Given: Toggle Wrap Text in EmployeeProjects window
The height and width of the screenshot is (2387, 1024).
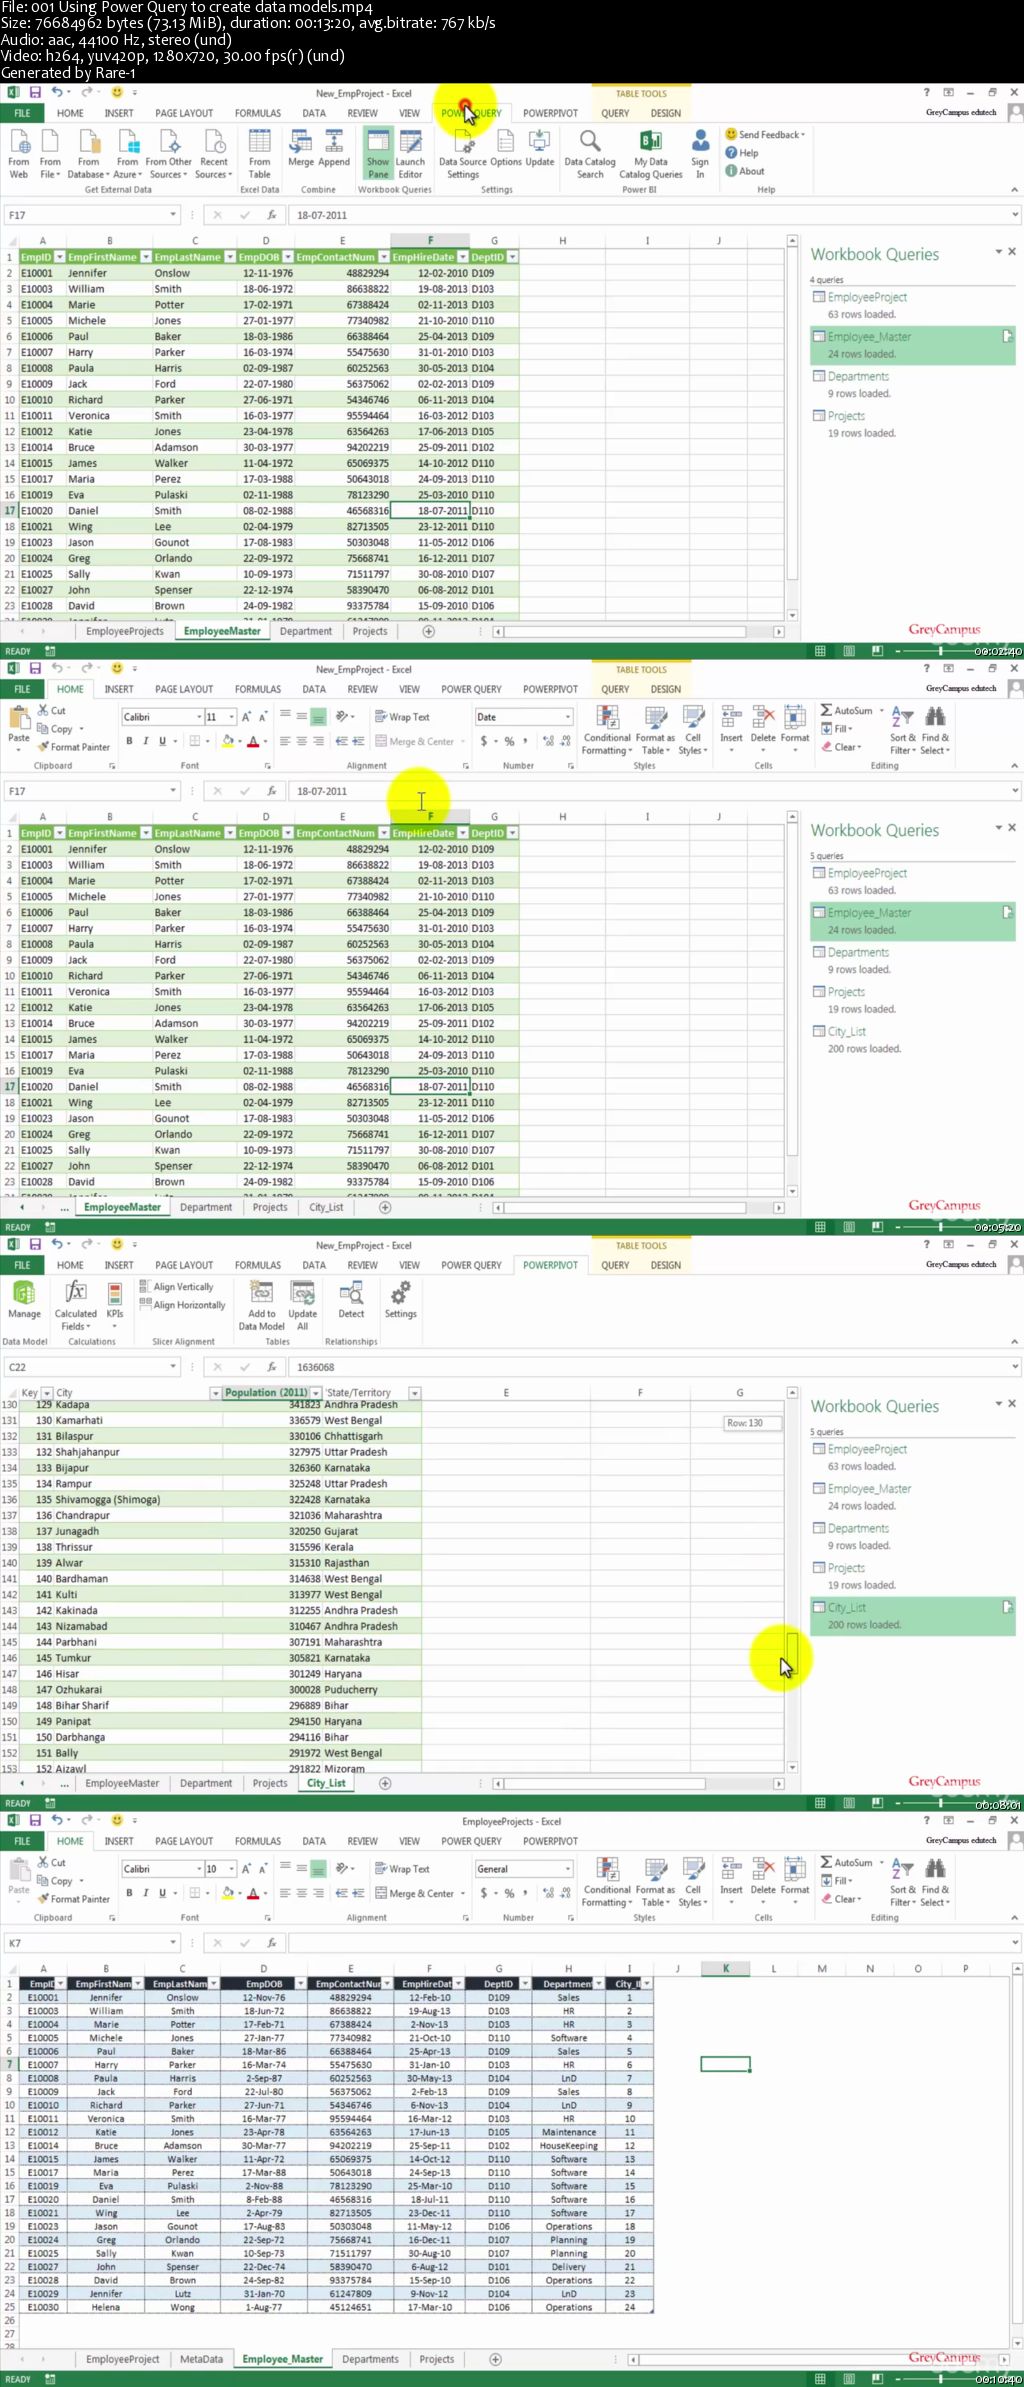Looking at the screenshot, I should tap(403, 1869).
